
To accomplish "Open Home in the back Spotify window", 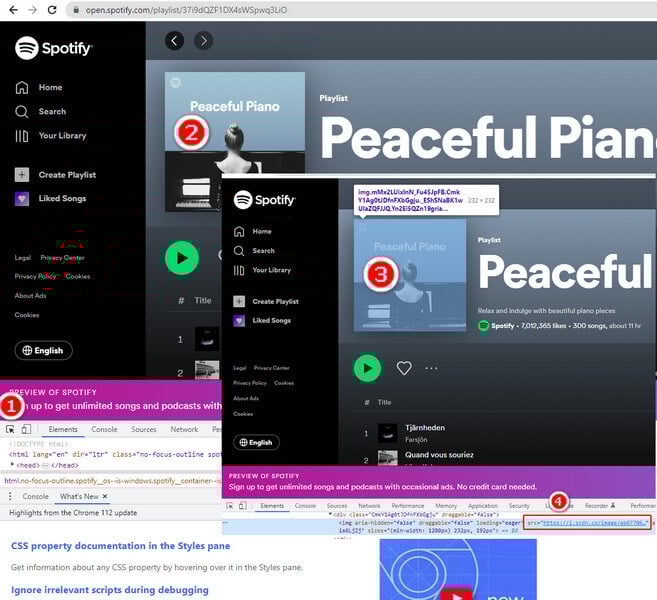I will point(39,87).
